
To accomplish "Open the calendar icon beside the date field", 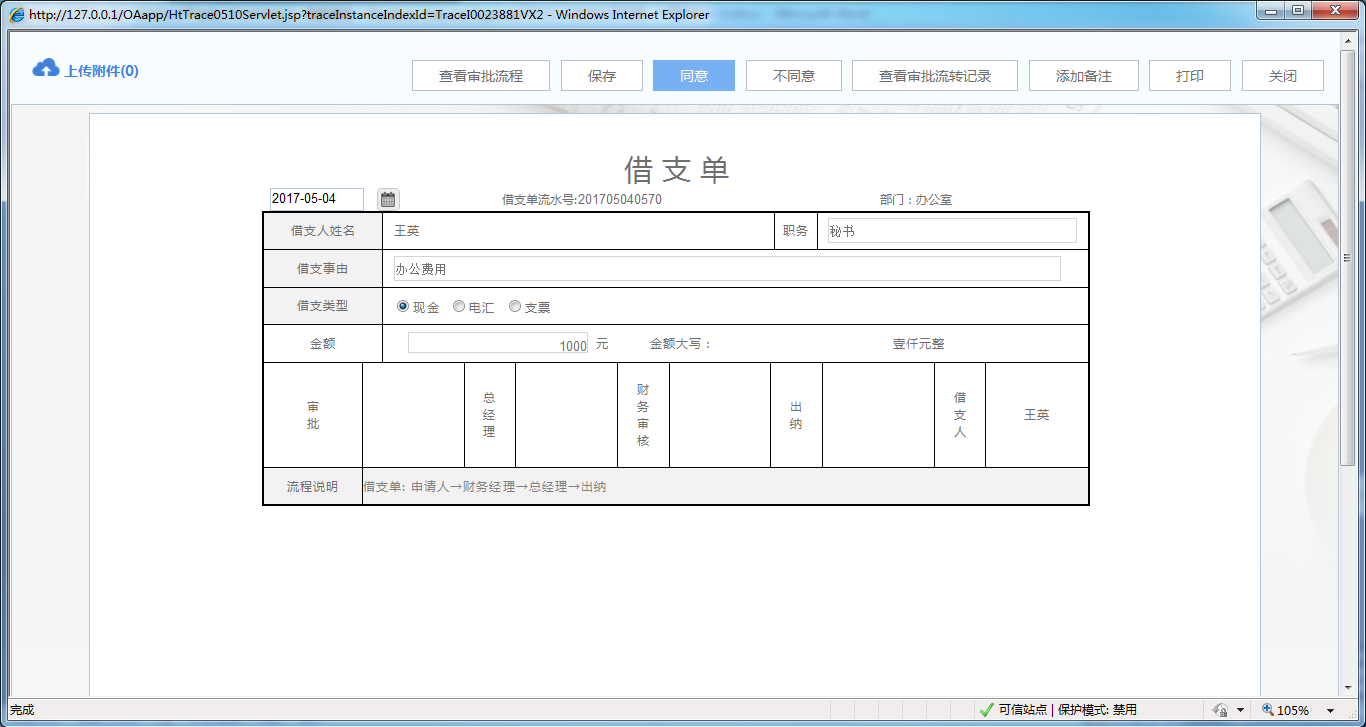I will (x=387, y=198).
